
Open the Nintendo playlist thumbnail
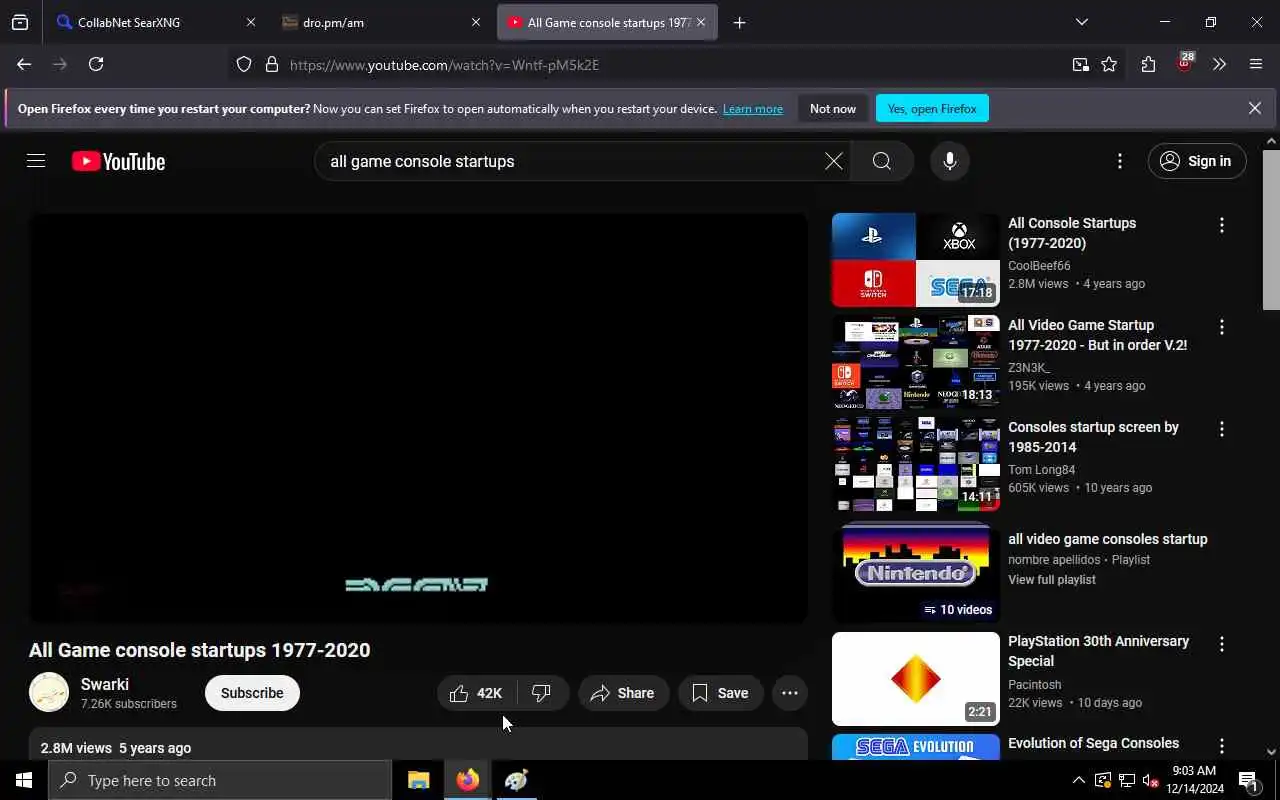(916, 573)
